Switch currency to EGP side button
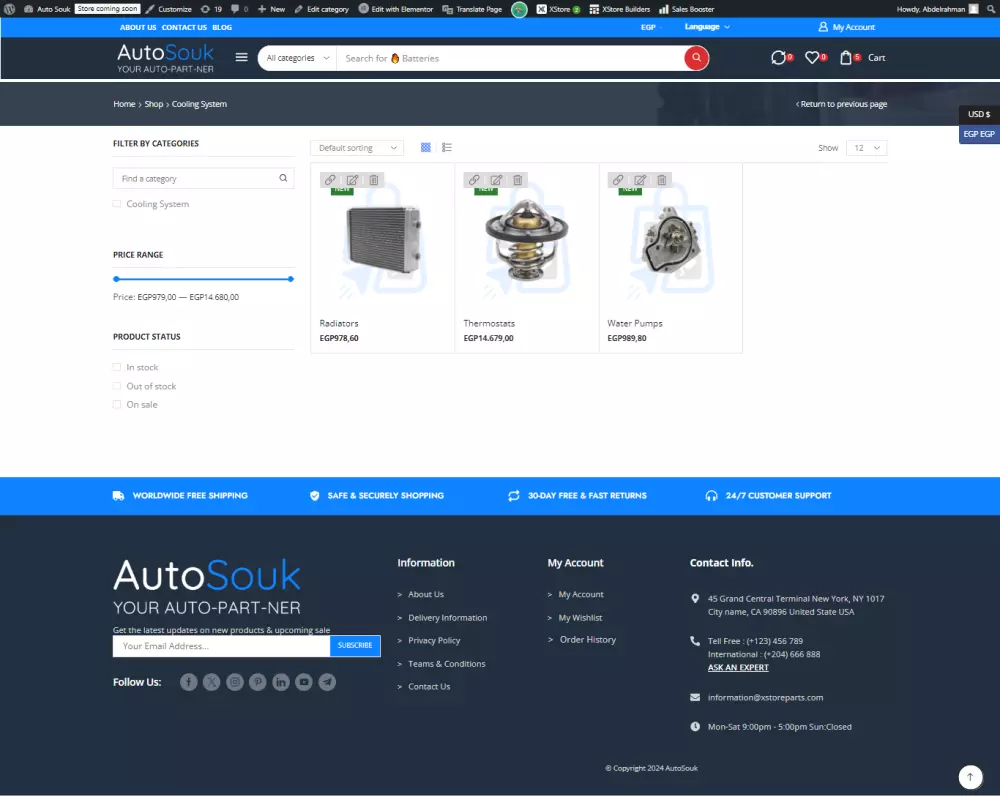This screenshot has height=797, width=1000. click(979, 134)
